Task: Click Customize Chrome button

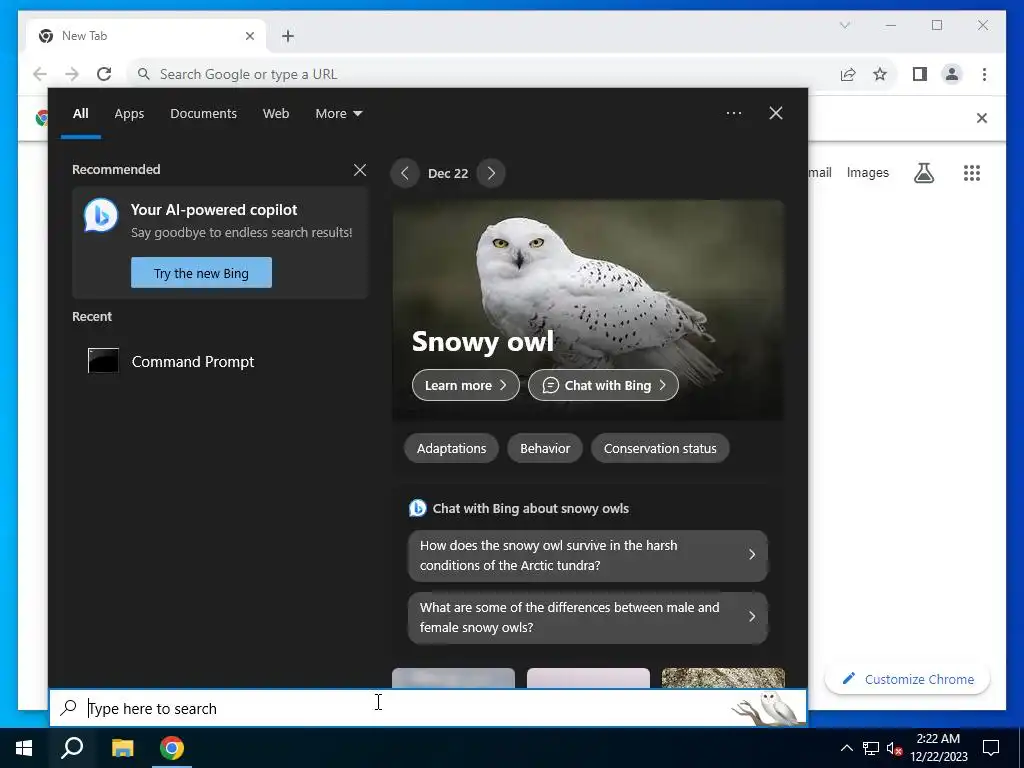Action: click(908, 679)
